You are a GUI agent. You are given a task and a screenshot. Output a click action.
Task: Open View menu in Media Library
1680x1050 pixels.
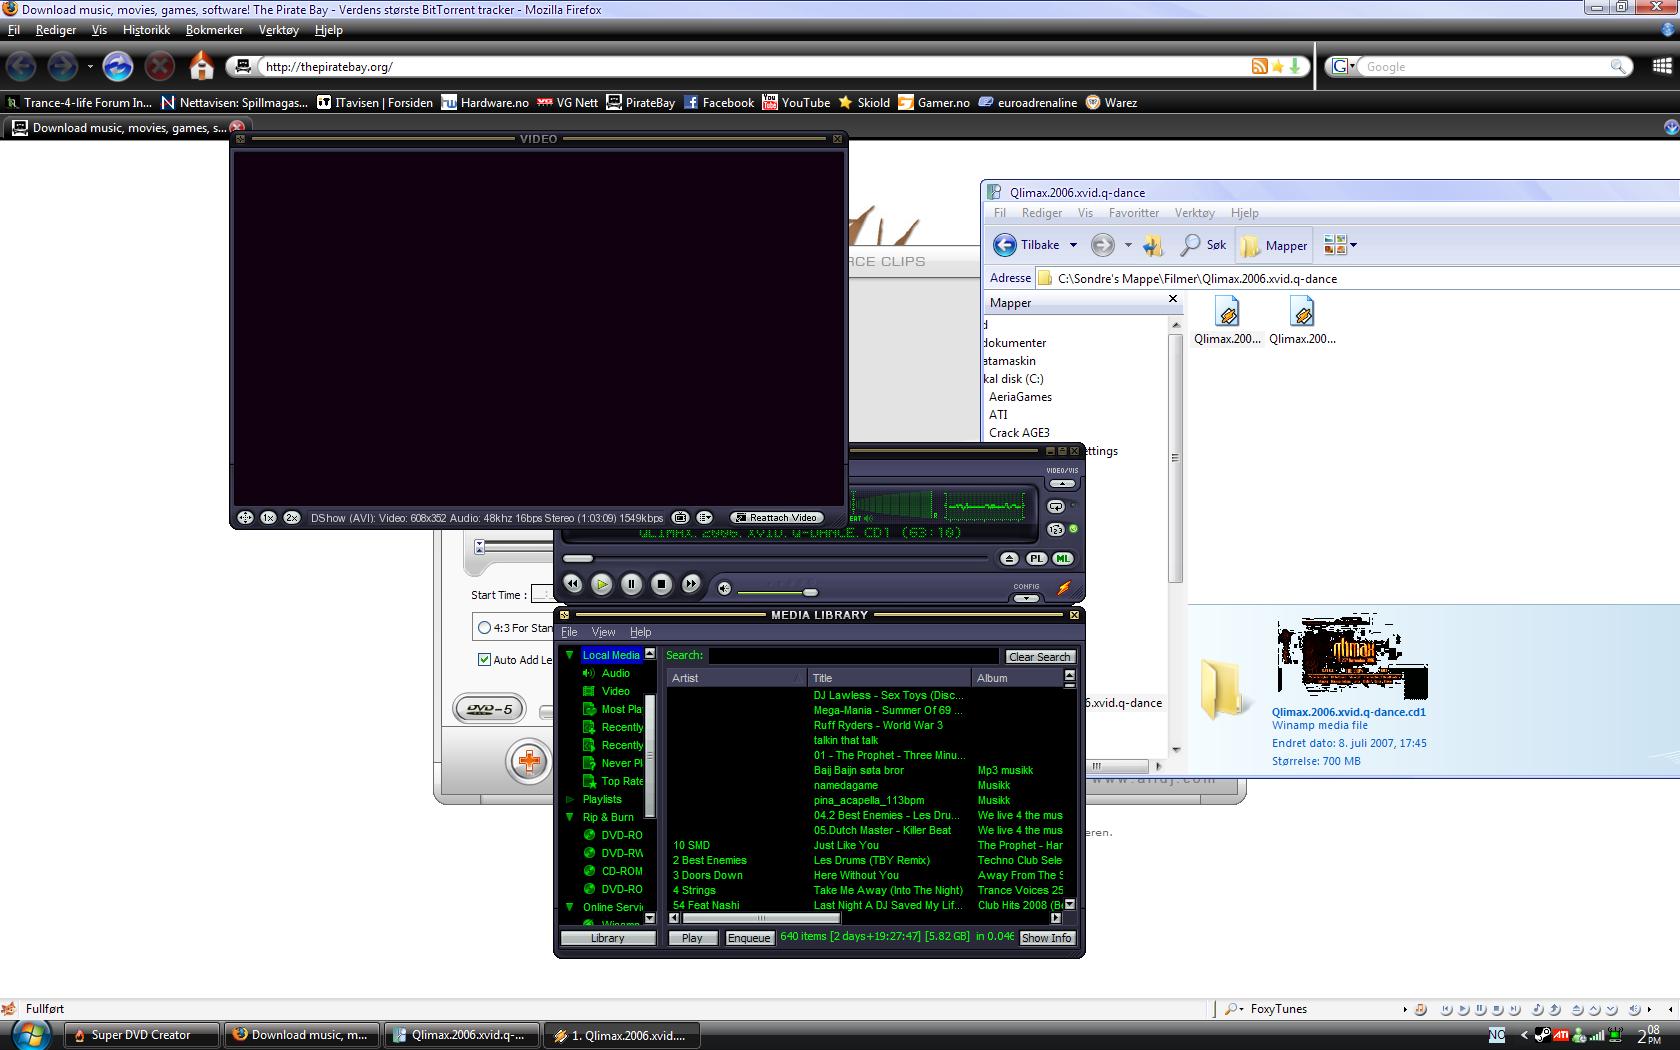point(603,632)
